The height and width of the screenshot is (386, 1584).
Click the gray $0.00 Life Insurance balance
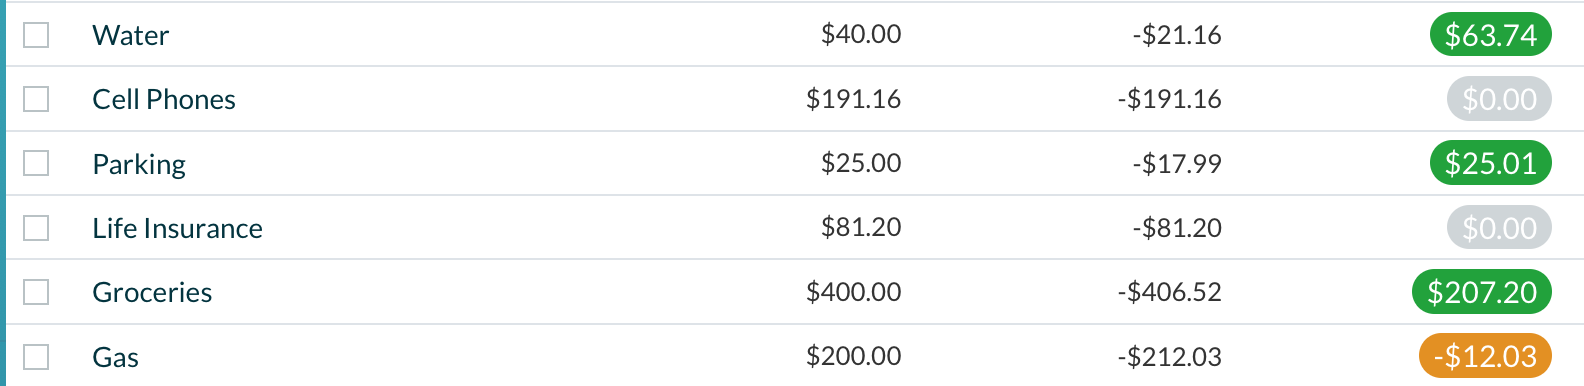[x=1499, y=228]
